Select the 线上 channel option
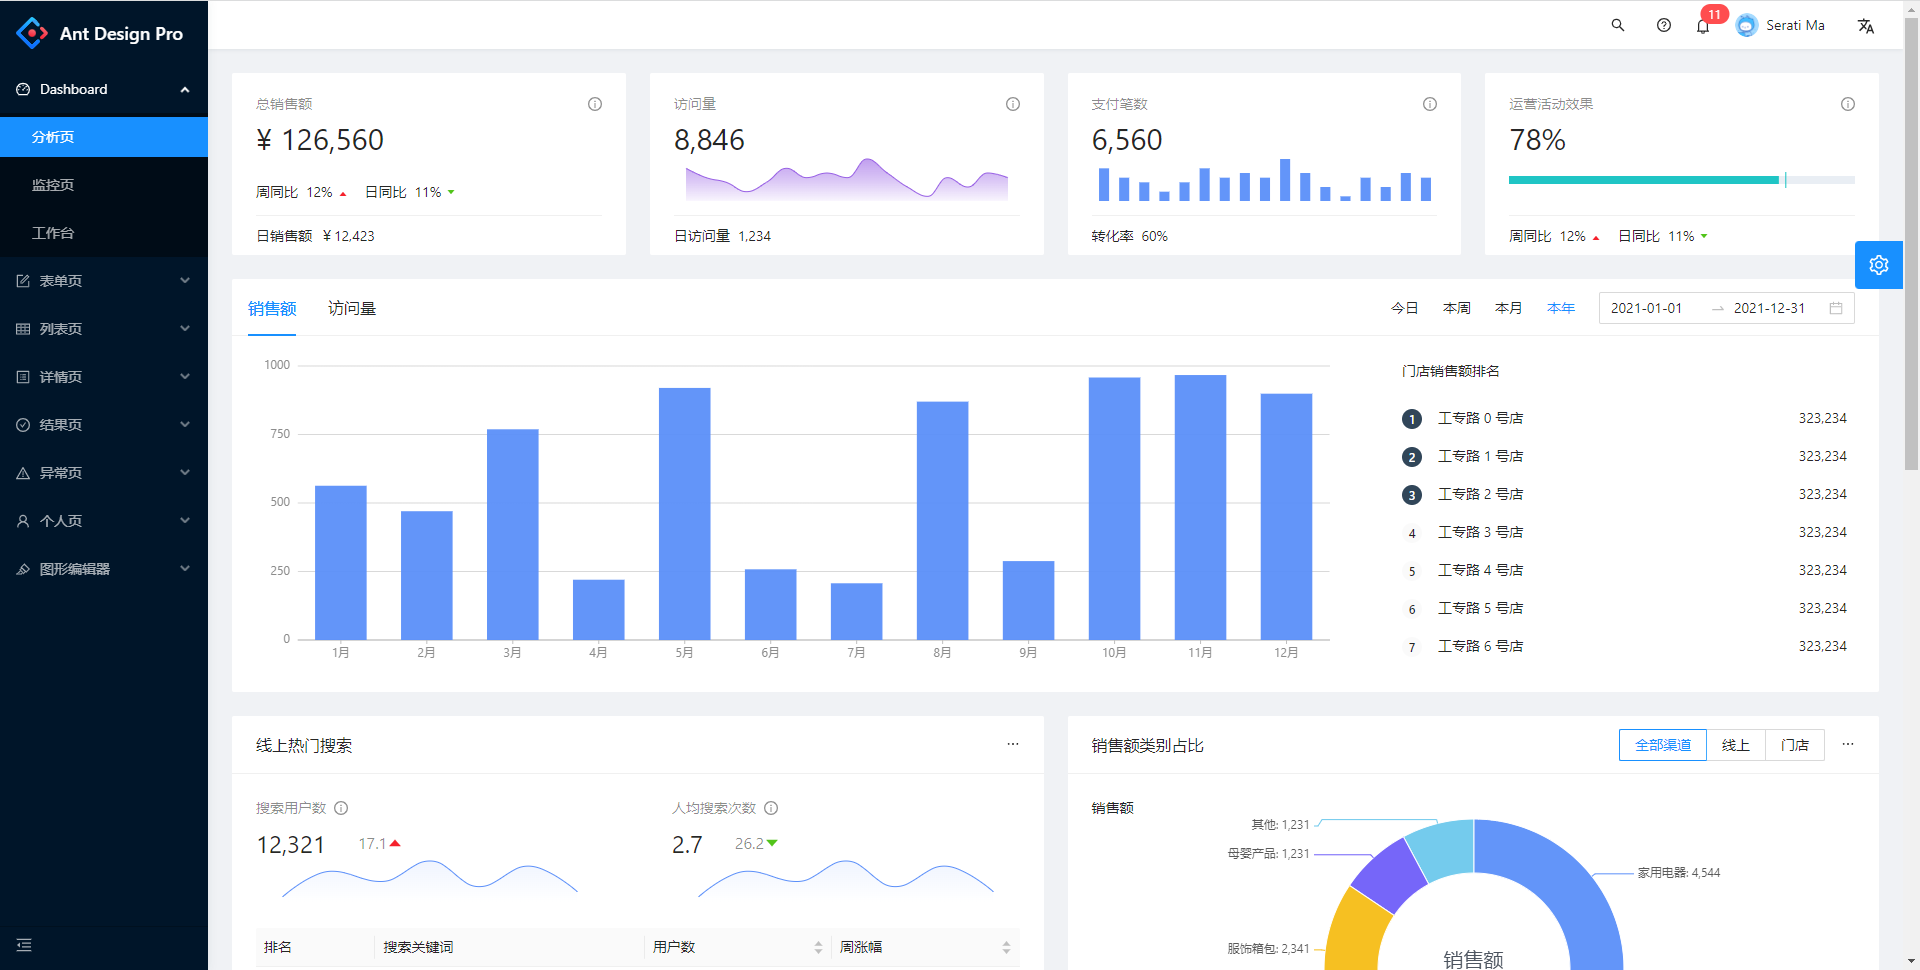The width and height of the screenshot is (1920, 970). pos(1736,745)
